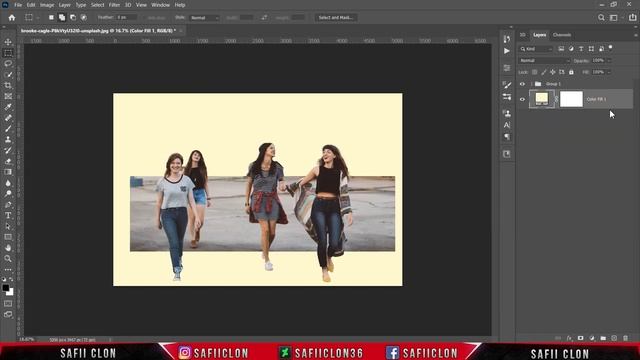This screenshot has width=640, height=360.
Task: Select the Pen tool
Action: click(8, 204)
